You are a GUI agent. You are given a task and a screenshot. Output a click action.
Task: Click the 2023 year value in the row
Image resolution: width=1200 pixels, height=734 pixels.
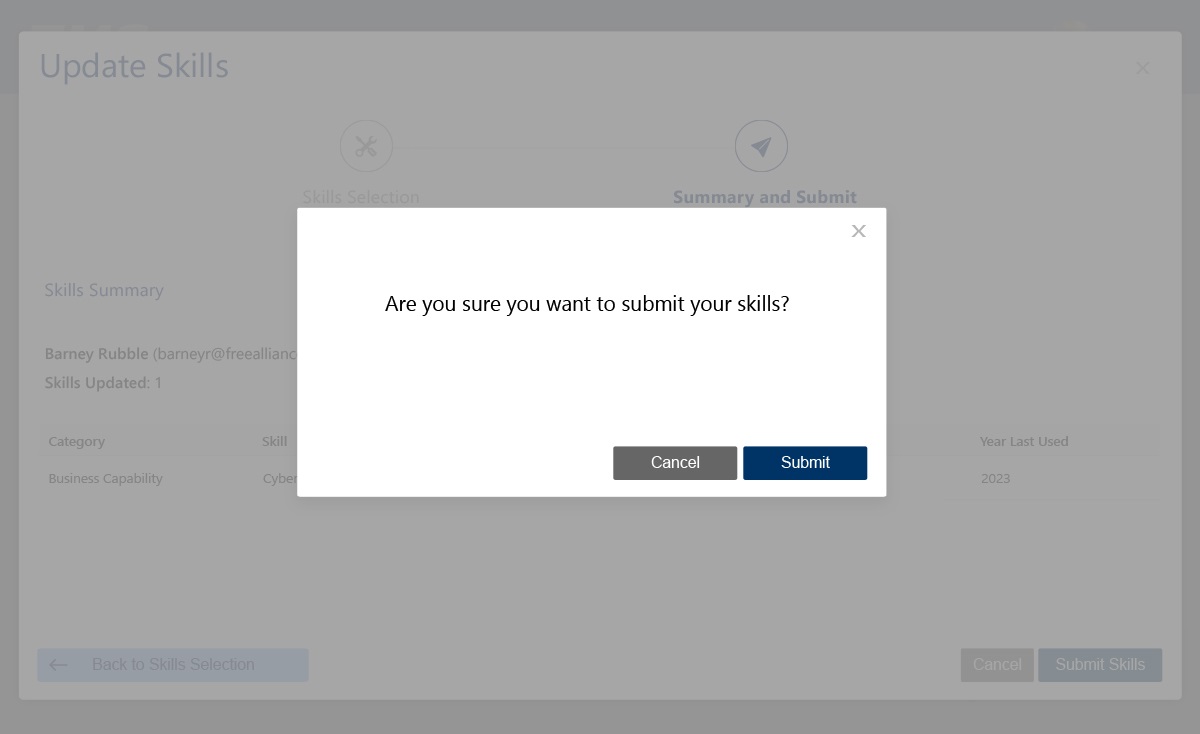point(995,478)
